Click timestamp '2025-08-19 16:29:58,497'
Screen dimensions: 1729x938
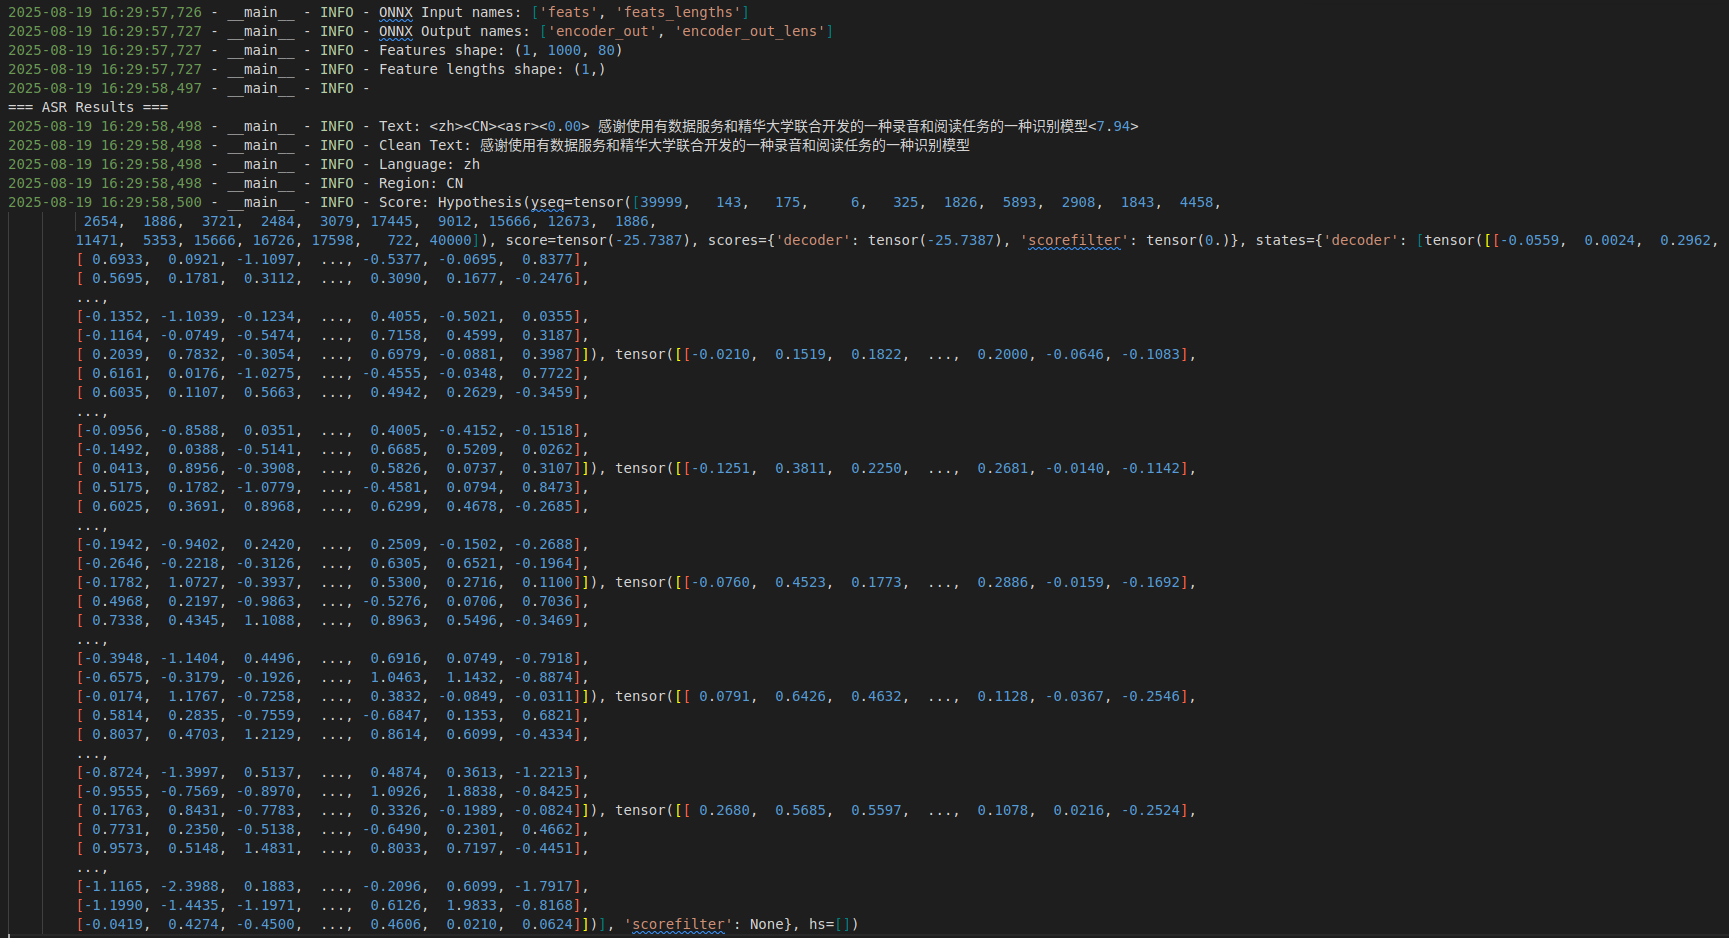point(105,88)
